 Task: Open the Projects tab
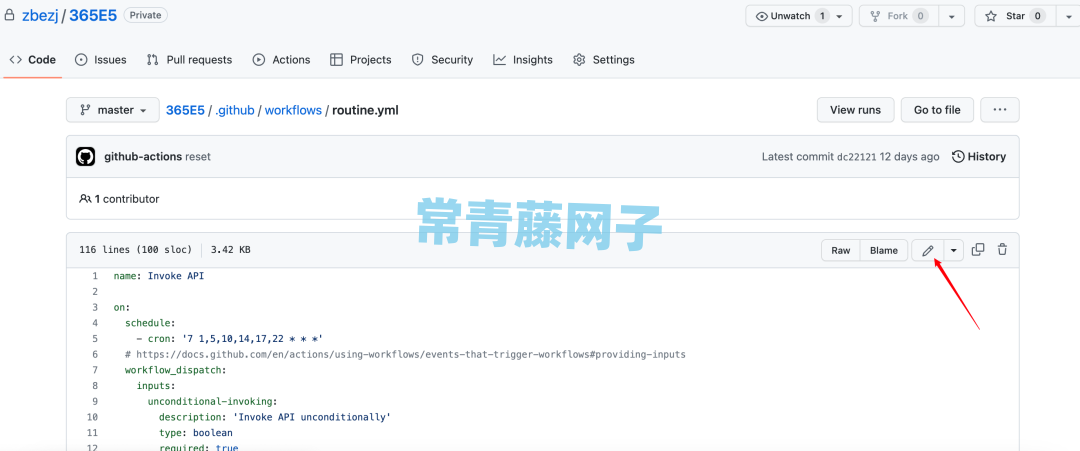click(x=360, y=60)
